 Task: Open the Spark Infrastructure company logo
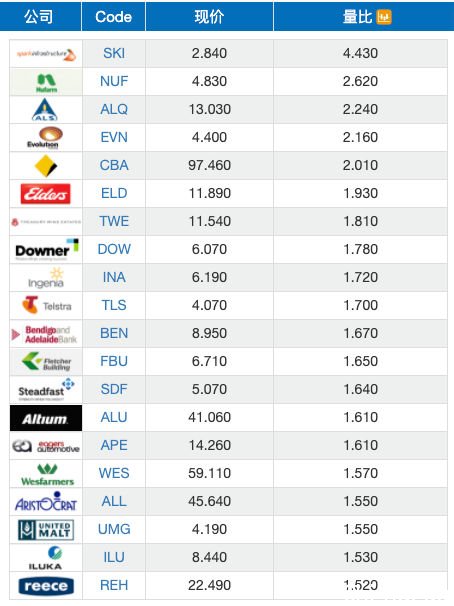click(46, 54)
